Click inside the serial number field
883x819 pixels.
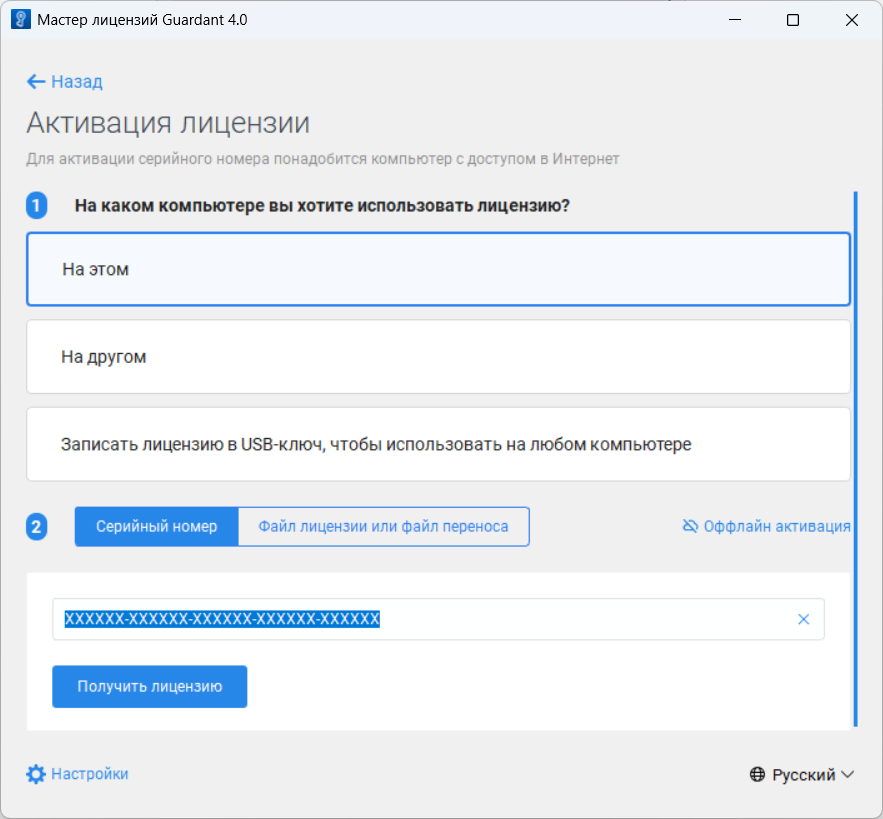(x=580, y=619)
